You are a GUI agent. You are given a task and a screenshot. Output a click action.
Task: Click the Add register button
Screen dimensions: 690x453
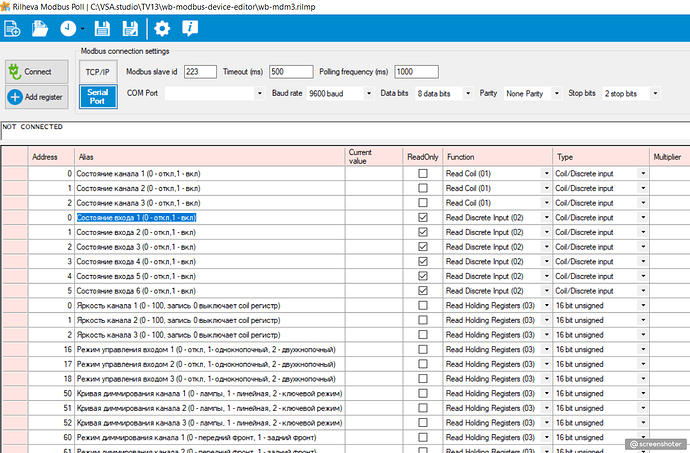(x=37, y=97)
